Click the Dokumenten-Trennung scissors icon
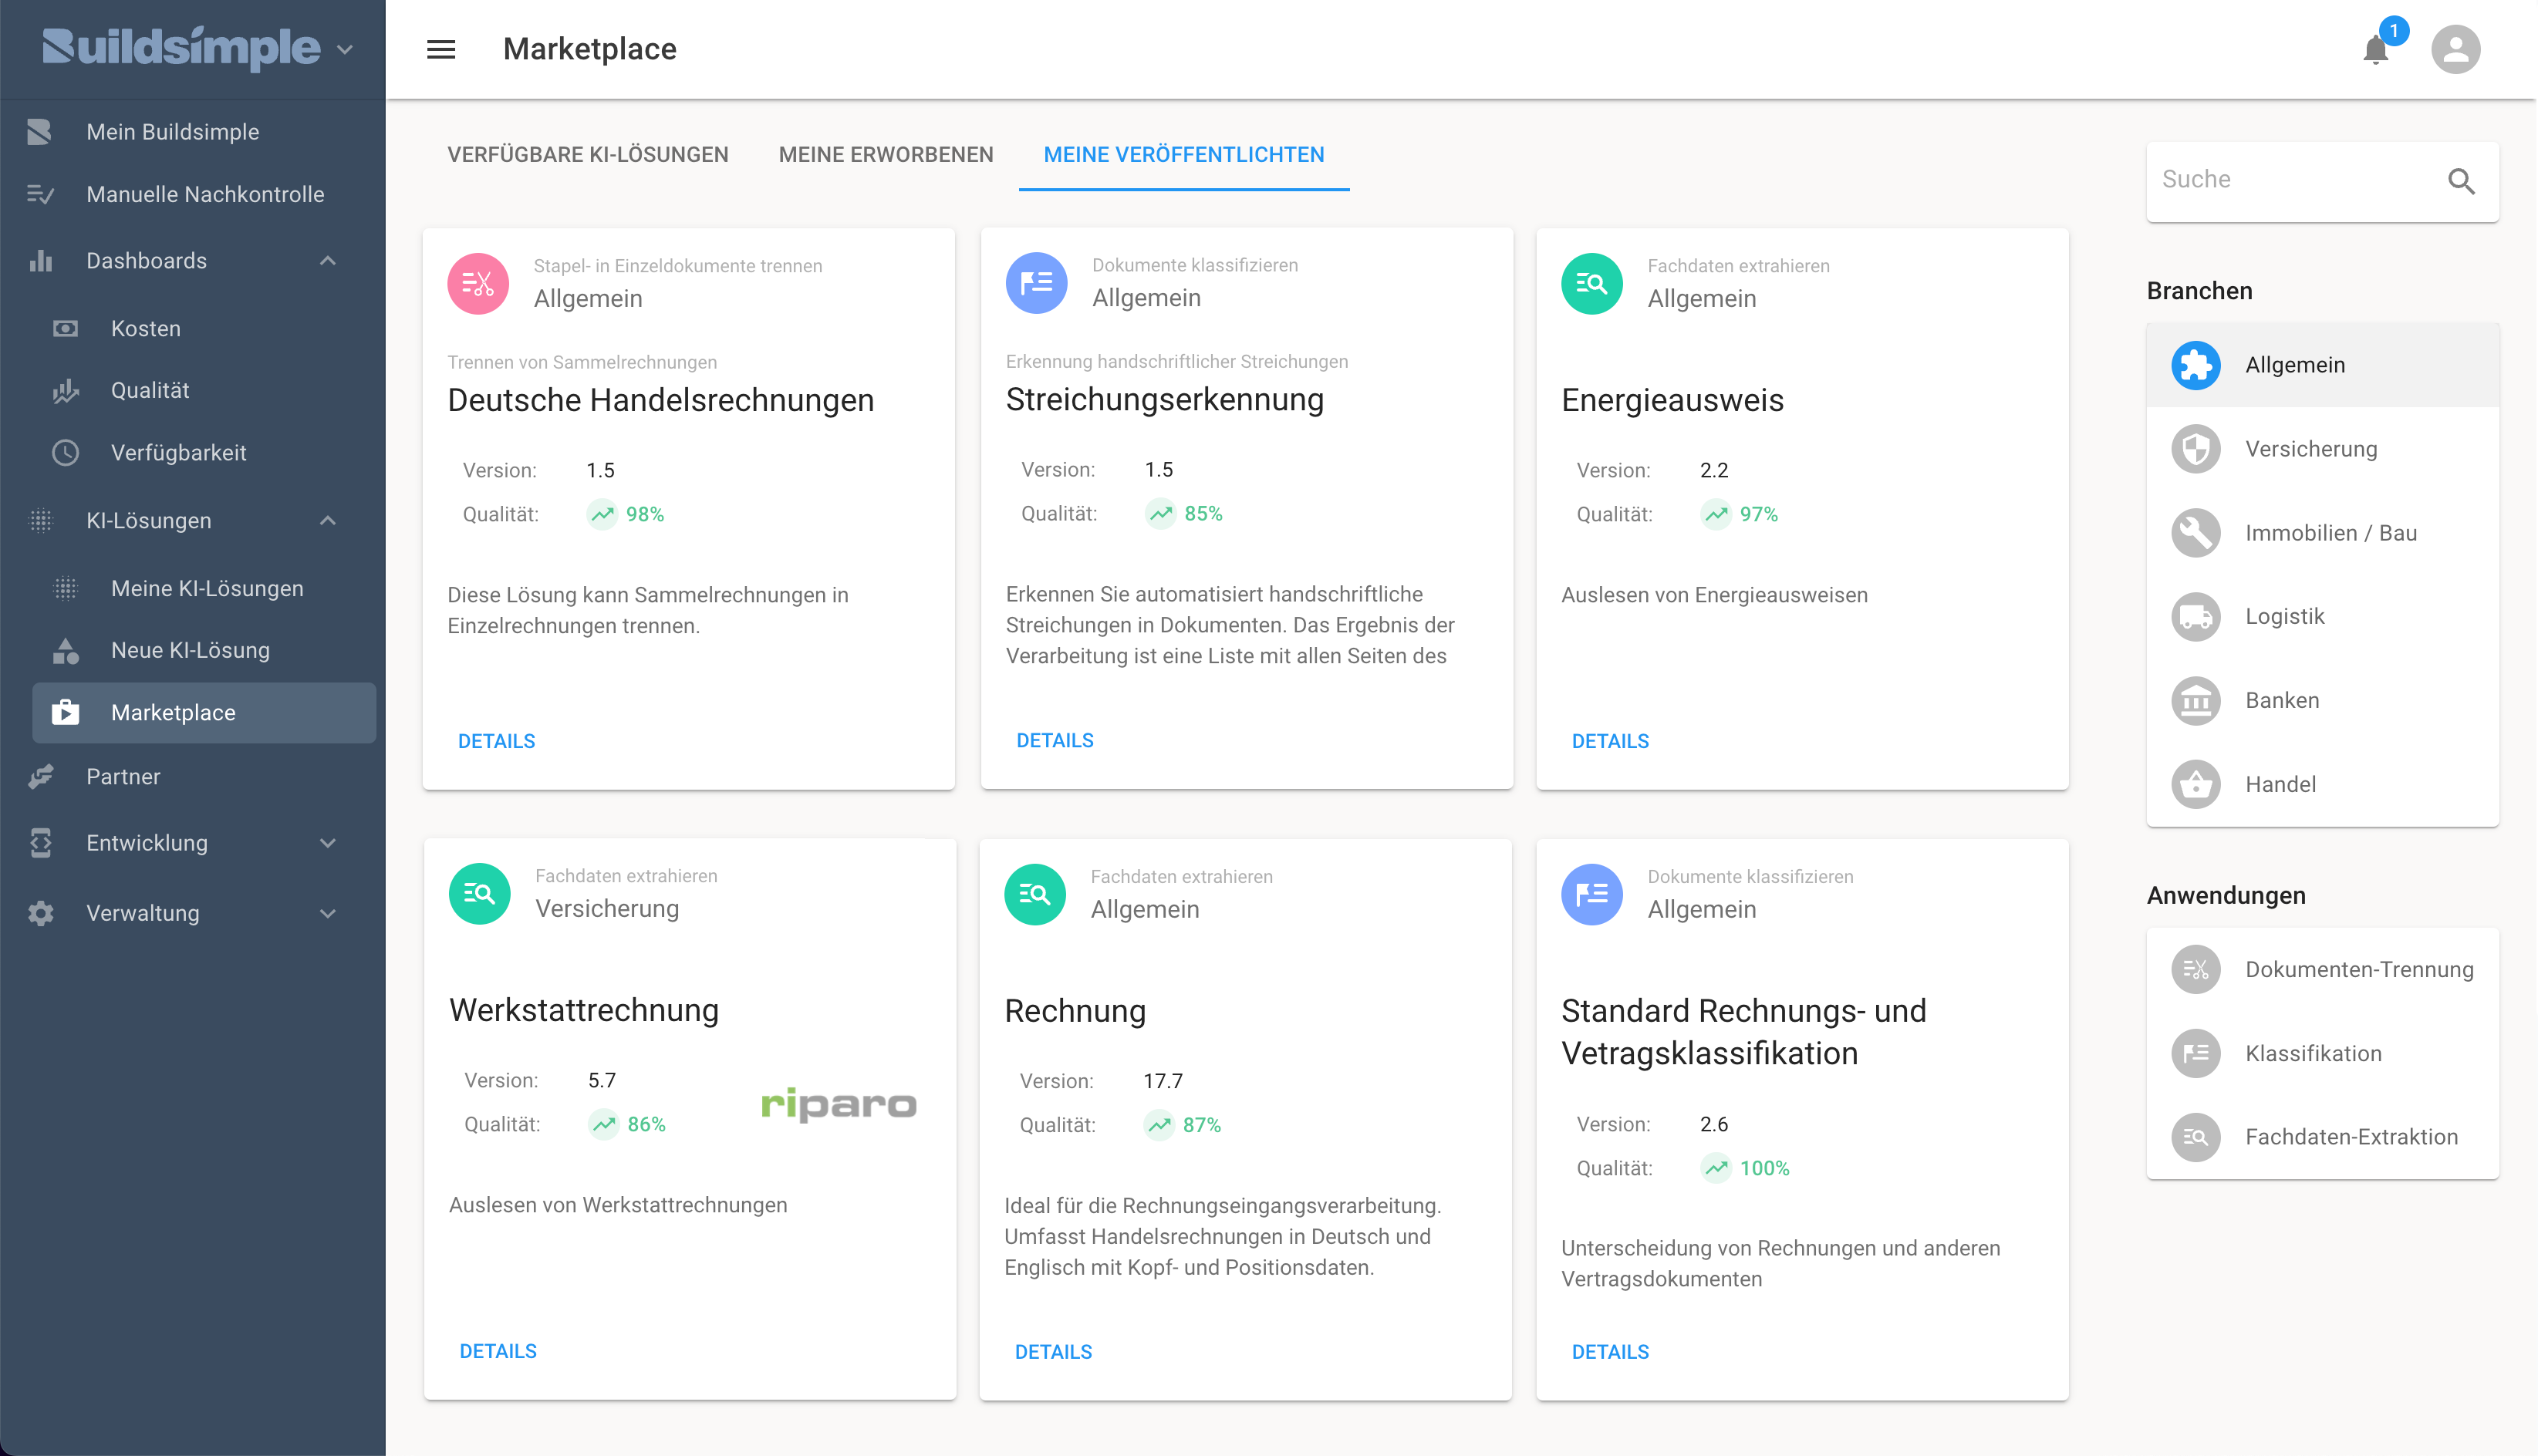Screen dimensions: 2538x1456 (x=2195, y=969)
